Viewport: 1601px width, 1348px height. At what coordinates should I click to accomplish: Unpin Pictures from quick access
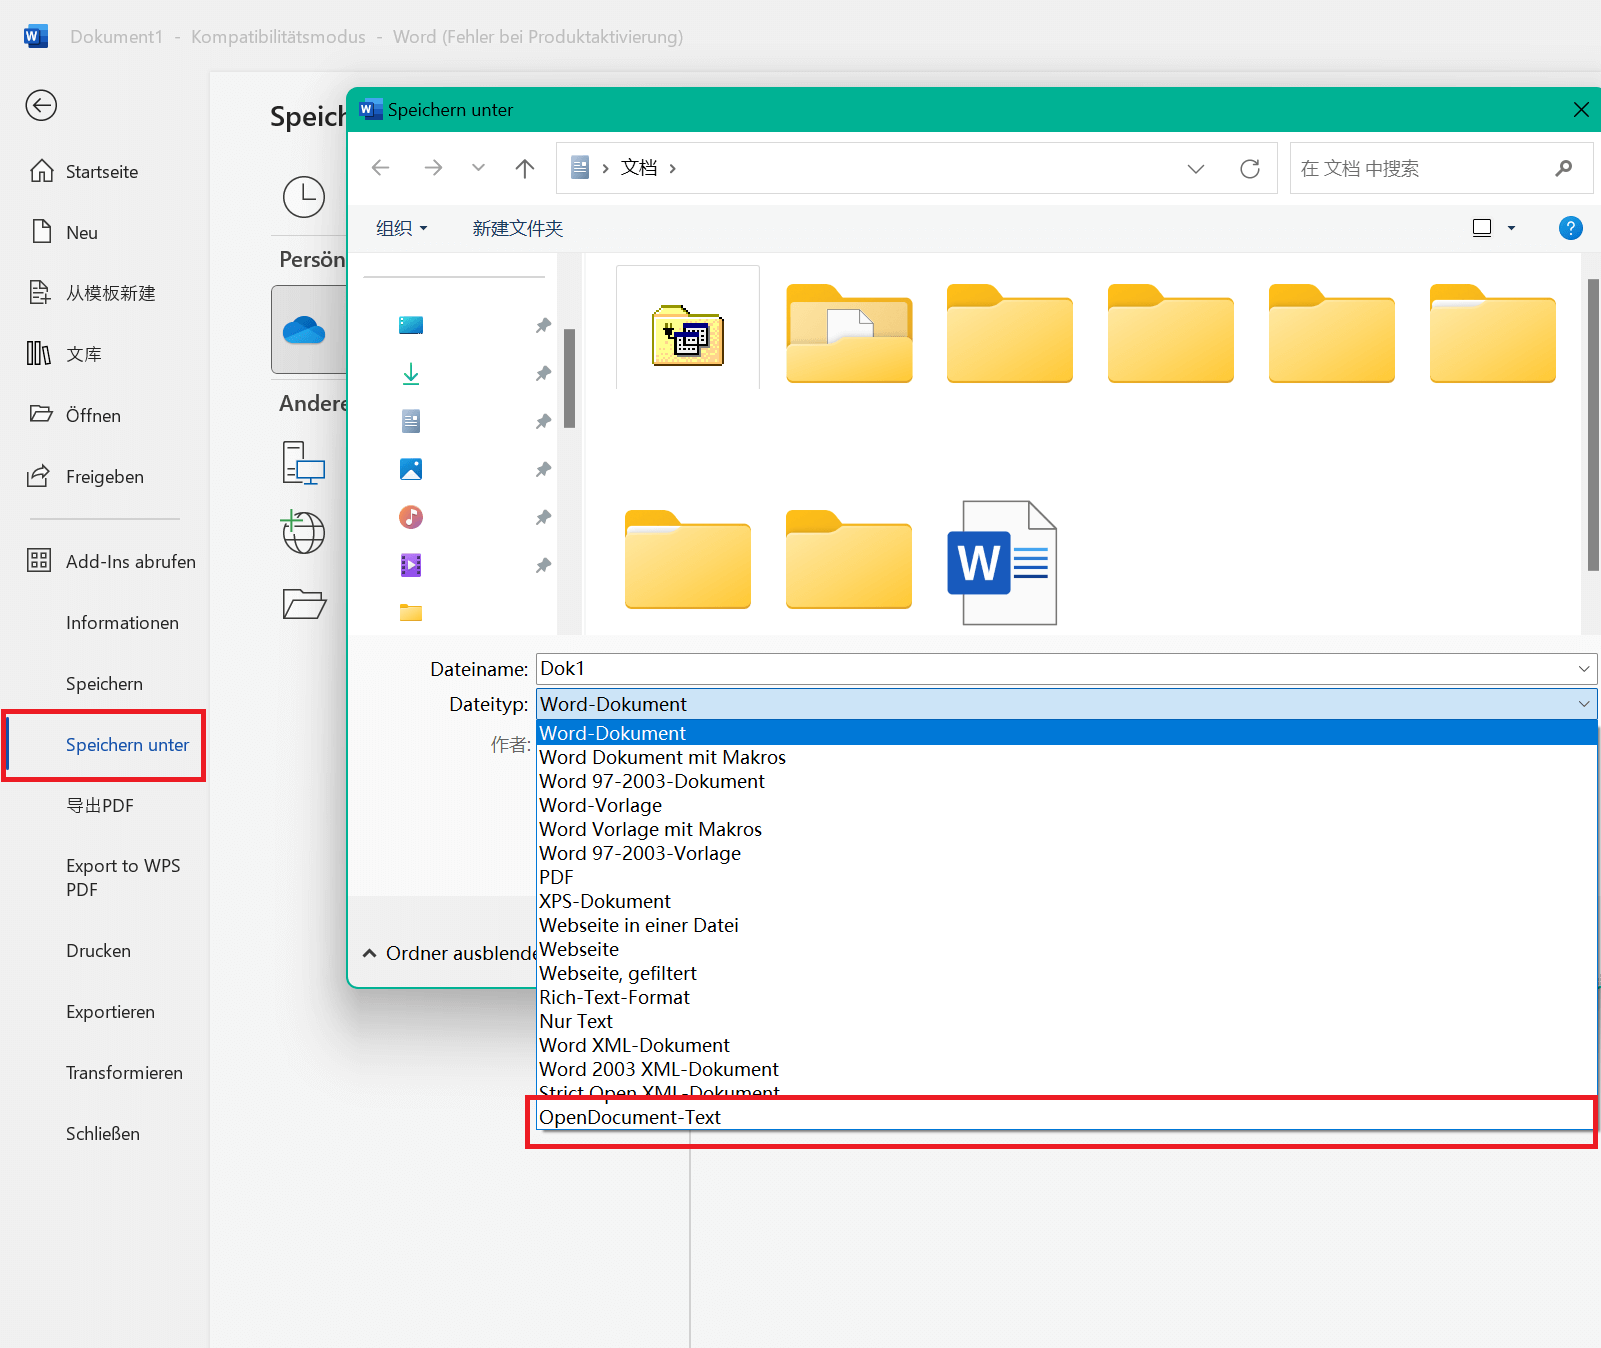pyautogui.click(x=543, y=468)
